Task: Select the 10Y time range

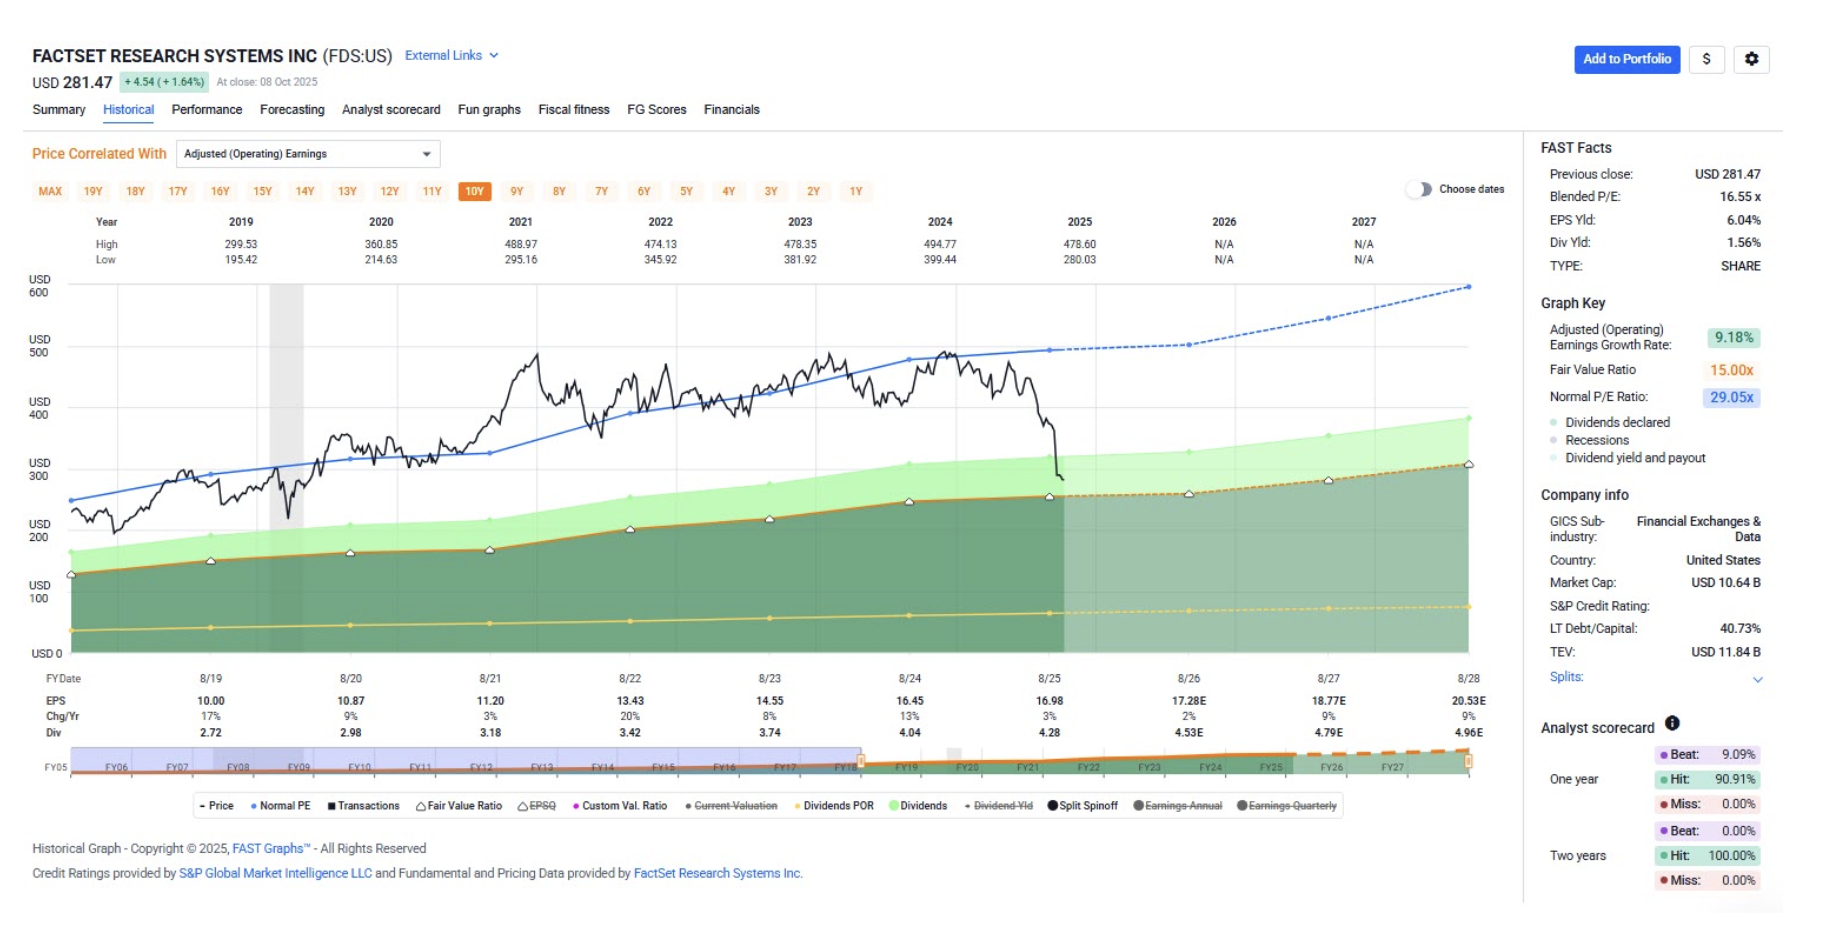Action: 475,191
